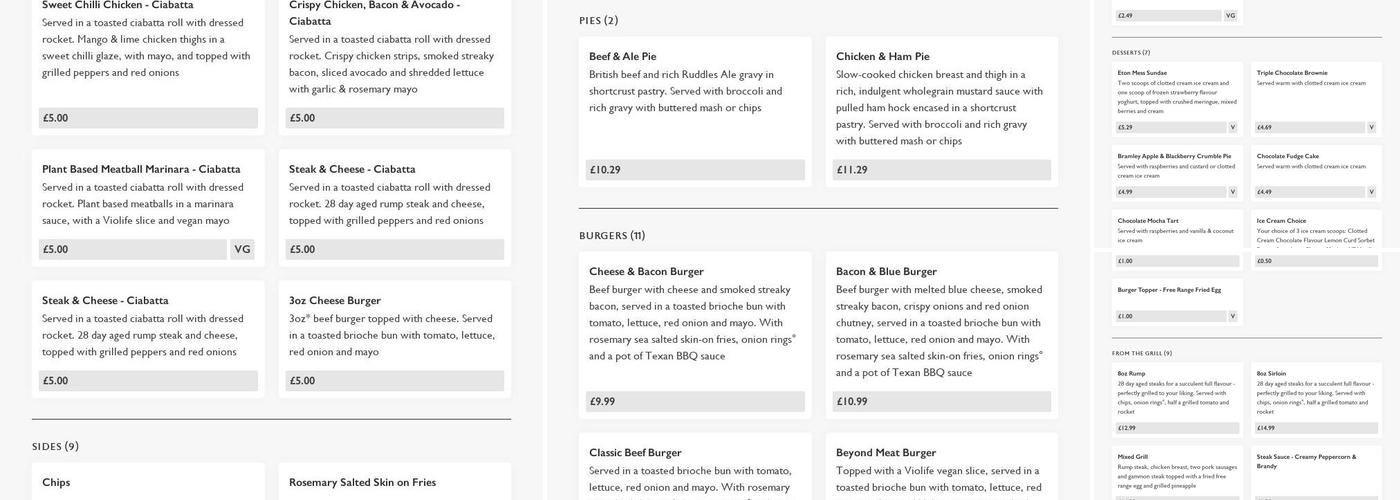
Task: Click the V badge on Chocolate Fudge Cake
Action: (1372, 192)
